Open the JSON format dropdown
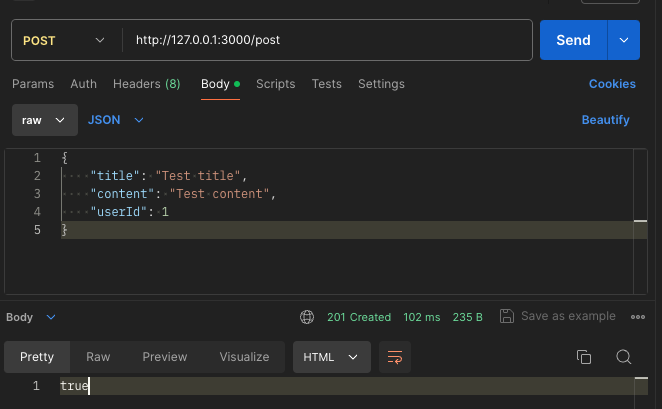 point(116,120)
